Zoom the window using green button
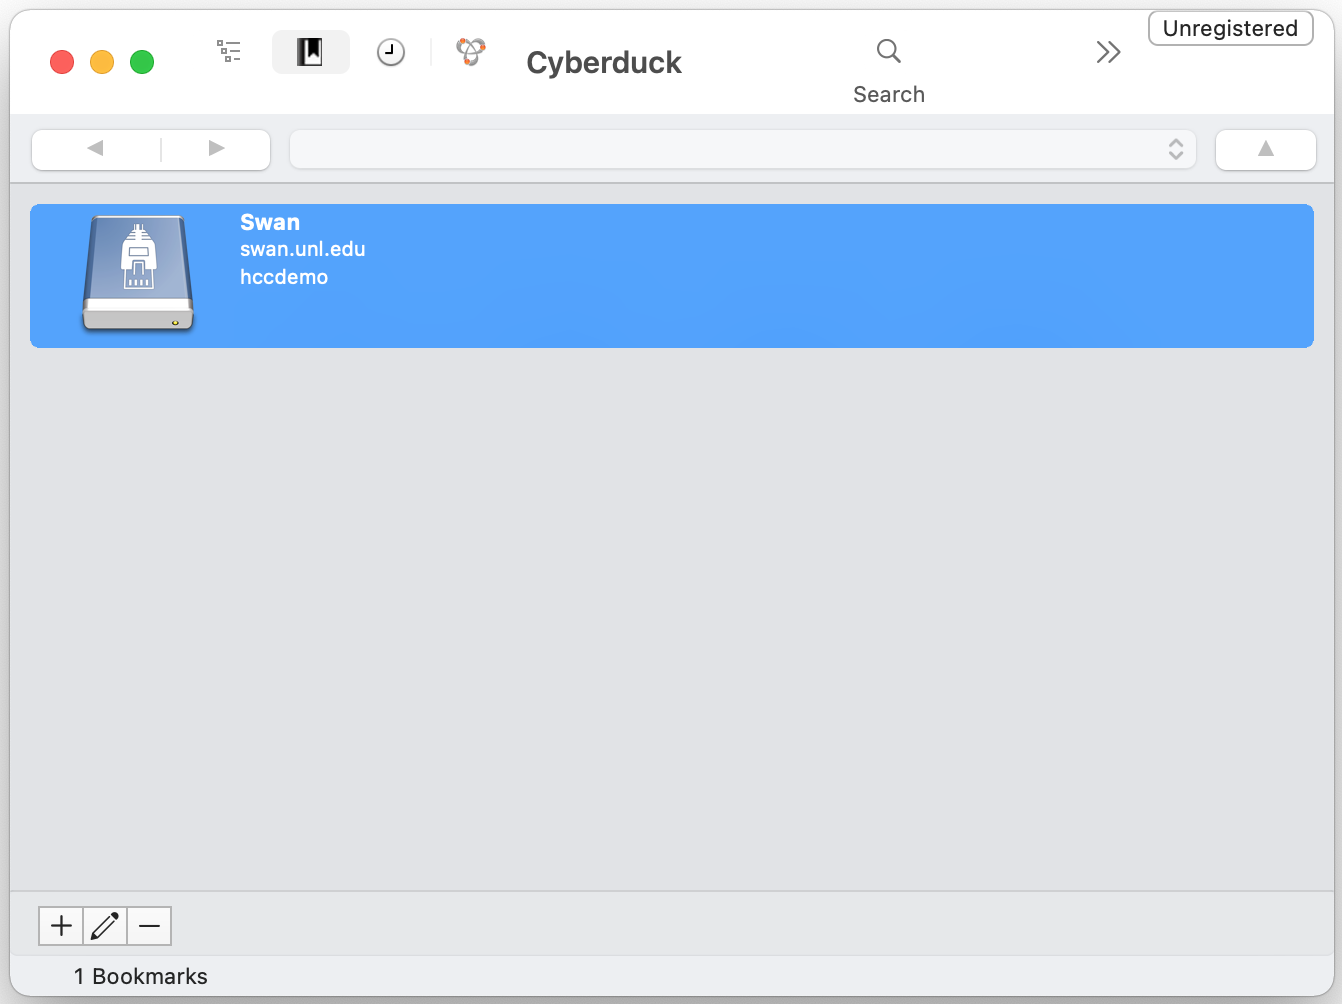The image size is (1342, 1004). pos(142,62)
